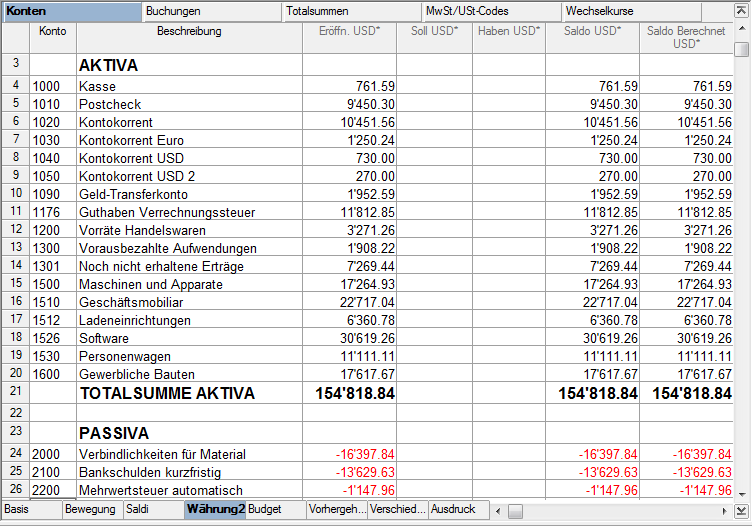
Task: Select Vorräte Handelswaren cell
Action: [x=189, y=230]
